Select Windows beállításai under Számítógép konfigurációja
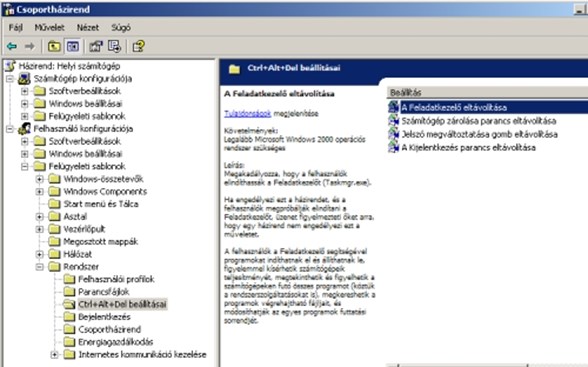 [x=86, y=104]
